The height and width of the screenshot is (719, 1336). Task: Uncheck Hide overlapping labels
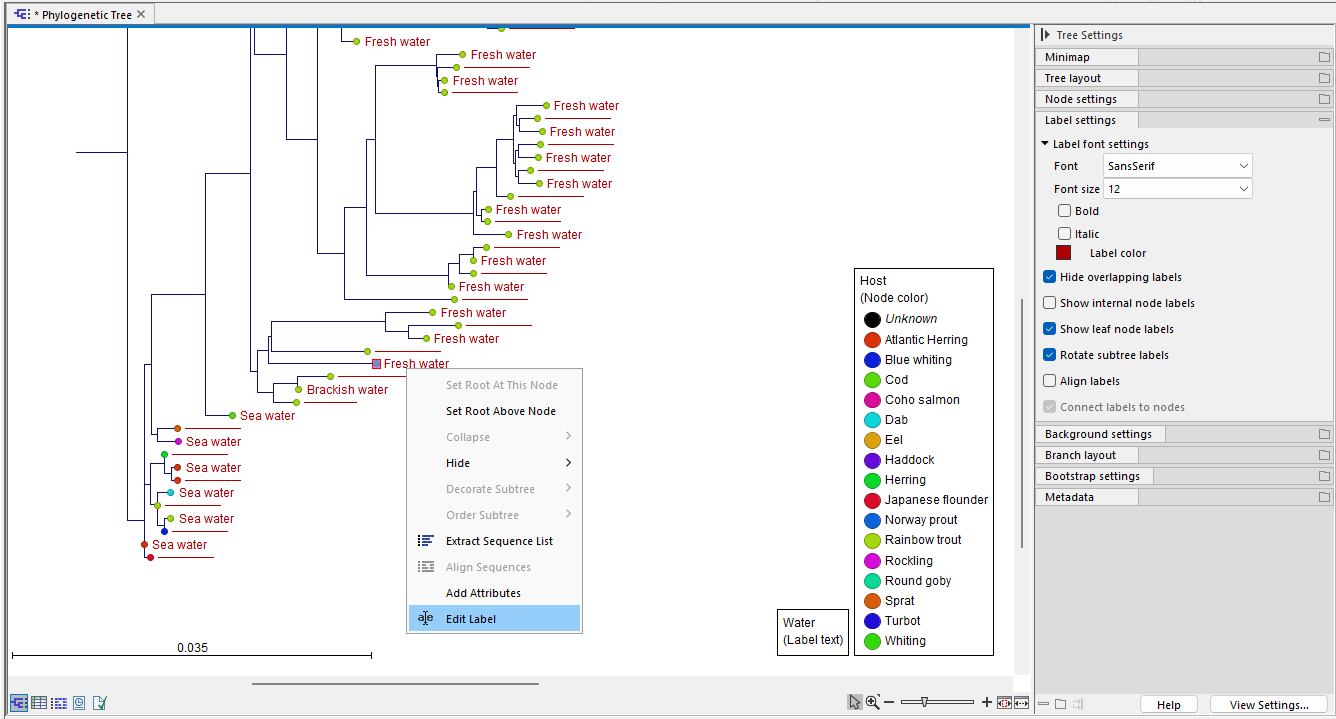(x=1050, y=277)
